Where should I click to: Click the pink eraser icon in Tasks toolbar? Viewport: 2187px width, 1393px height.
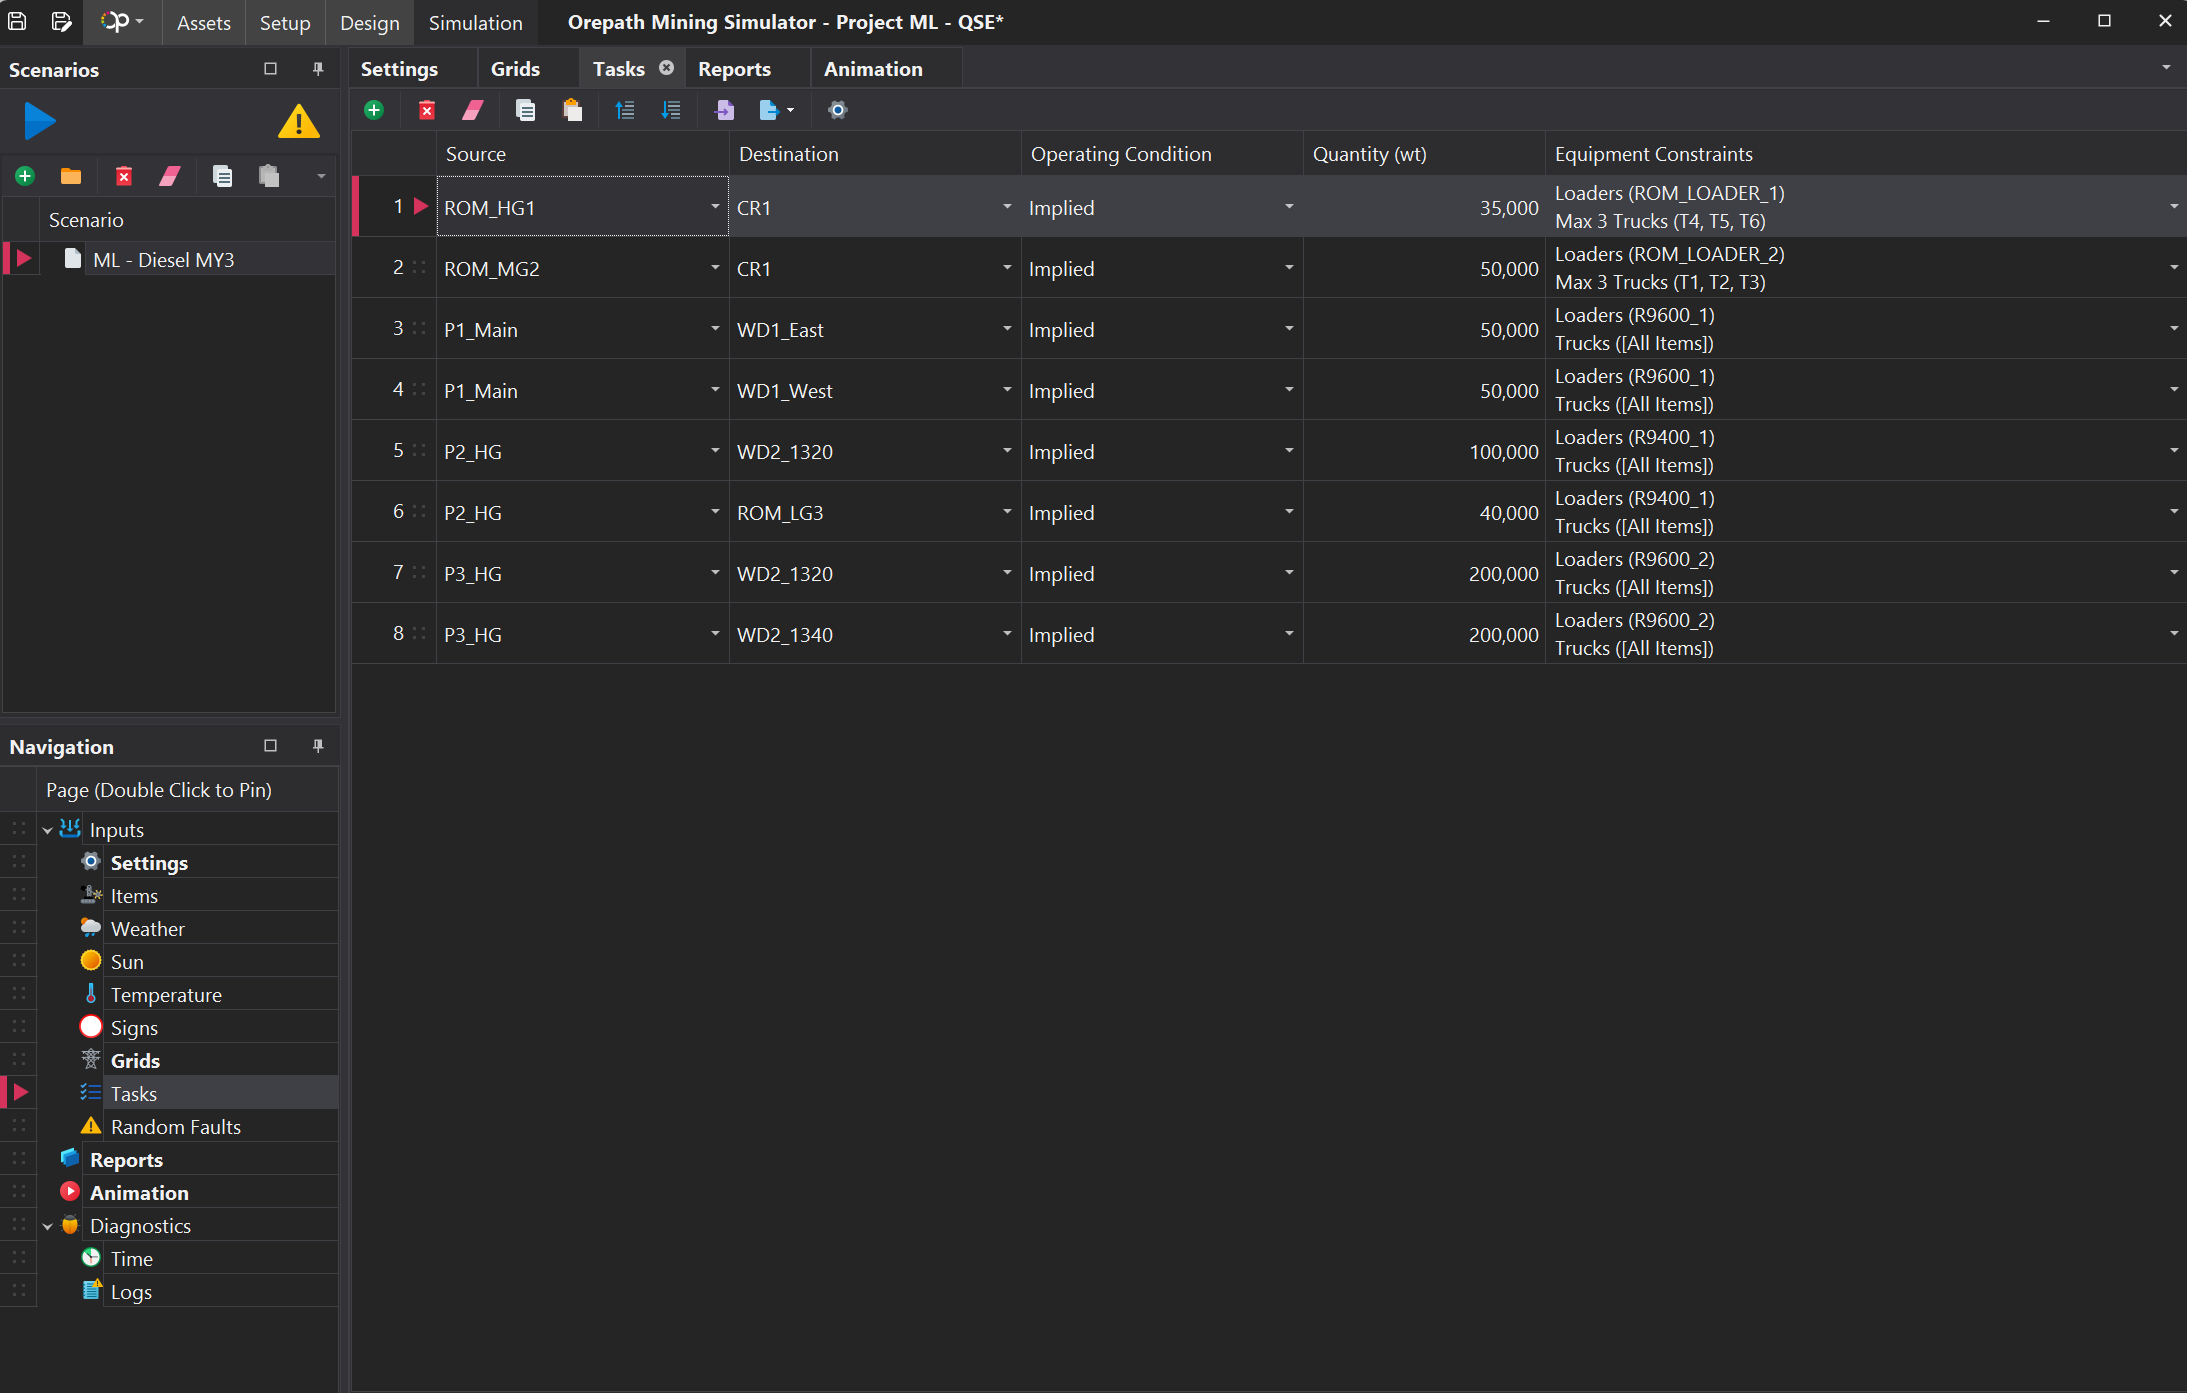tap(473, 110)
